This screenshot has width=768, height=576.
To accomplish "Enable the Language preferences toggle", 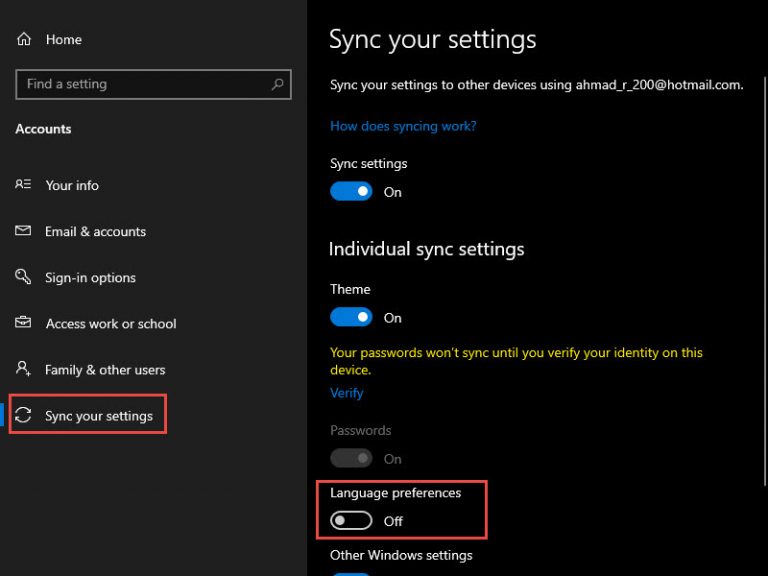I will 351,521.
